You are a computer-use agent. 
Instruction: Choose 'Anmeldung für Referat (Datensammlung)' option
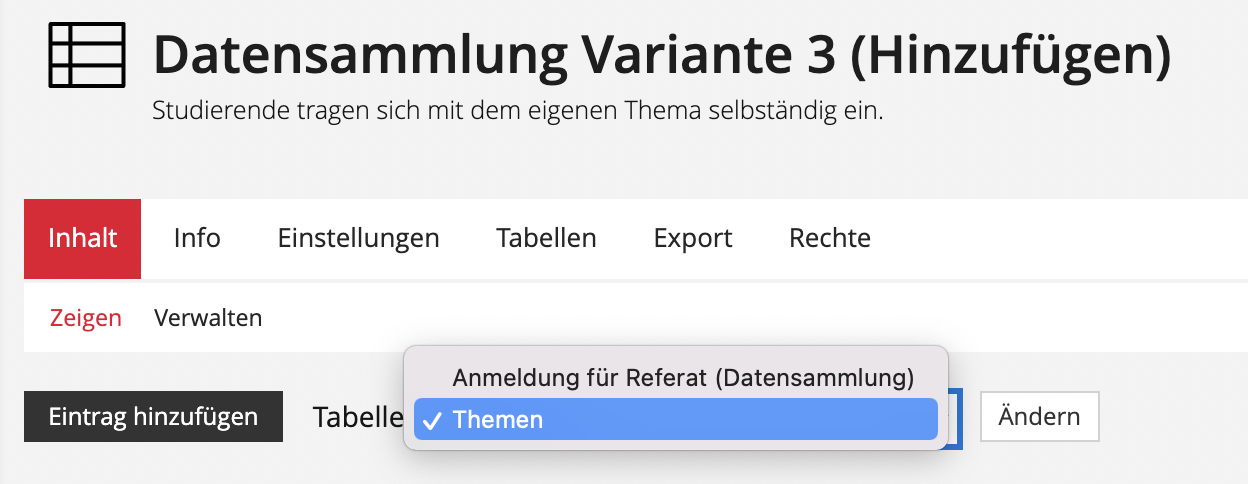click(x=683, y=378)
